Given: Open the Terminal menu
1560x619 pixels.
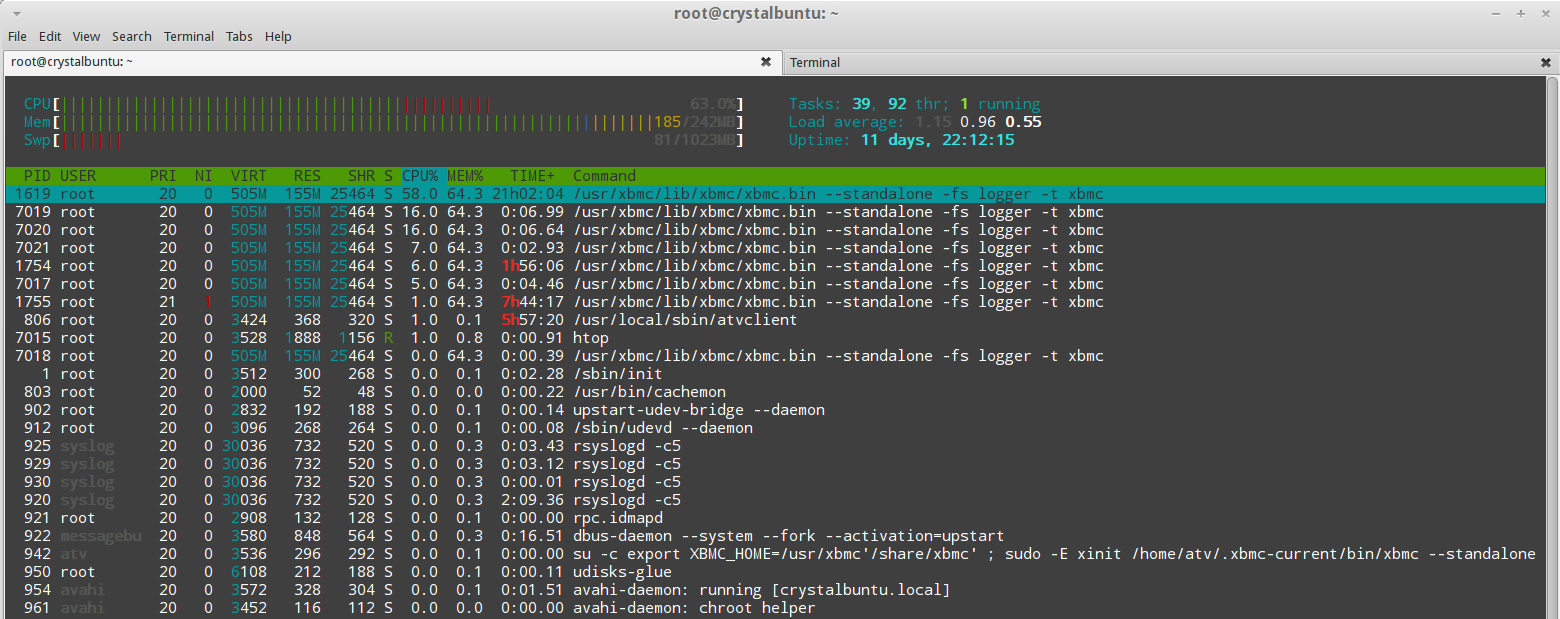Looking at the screenshot, I should pyautogui.click(x=189, y=36).
